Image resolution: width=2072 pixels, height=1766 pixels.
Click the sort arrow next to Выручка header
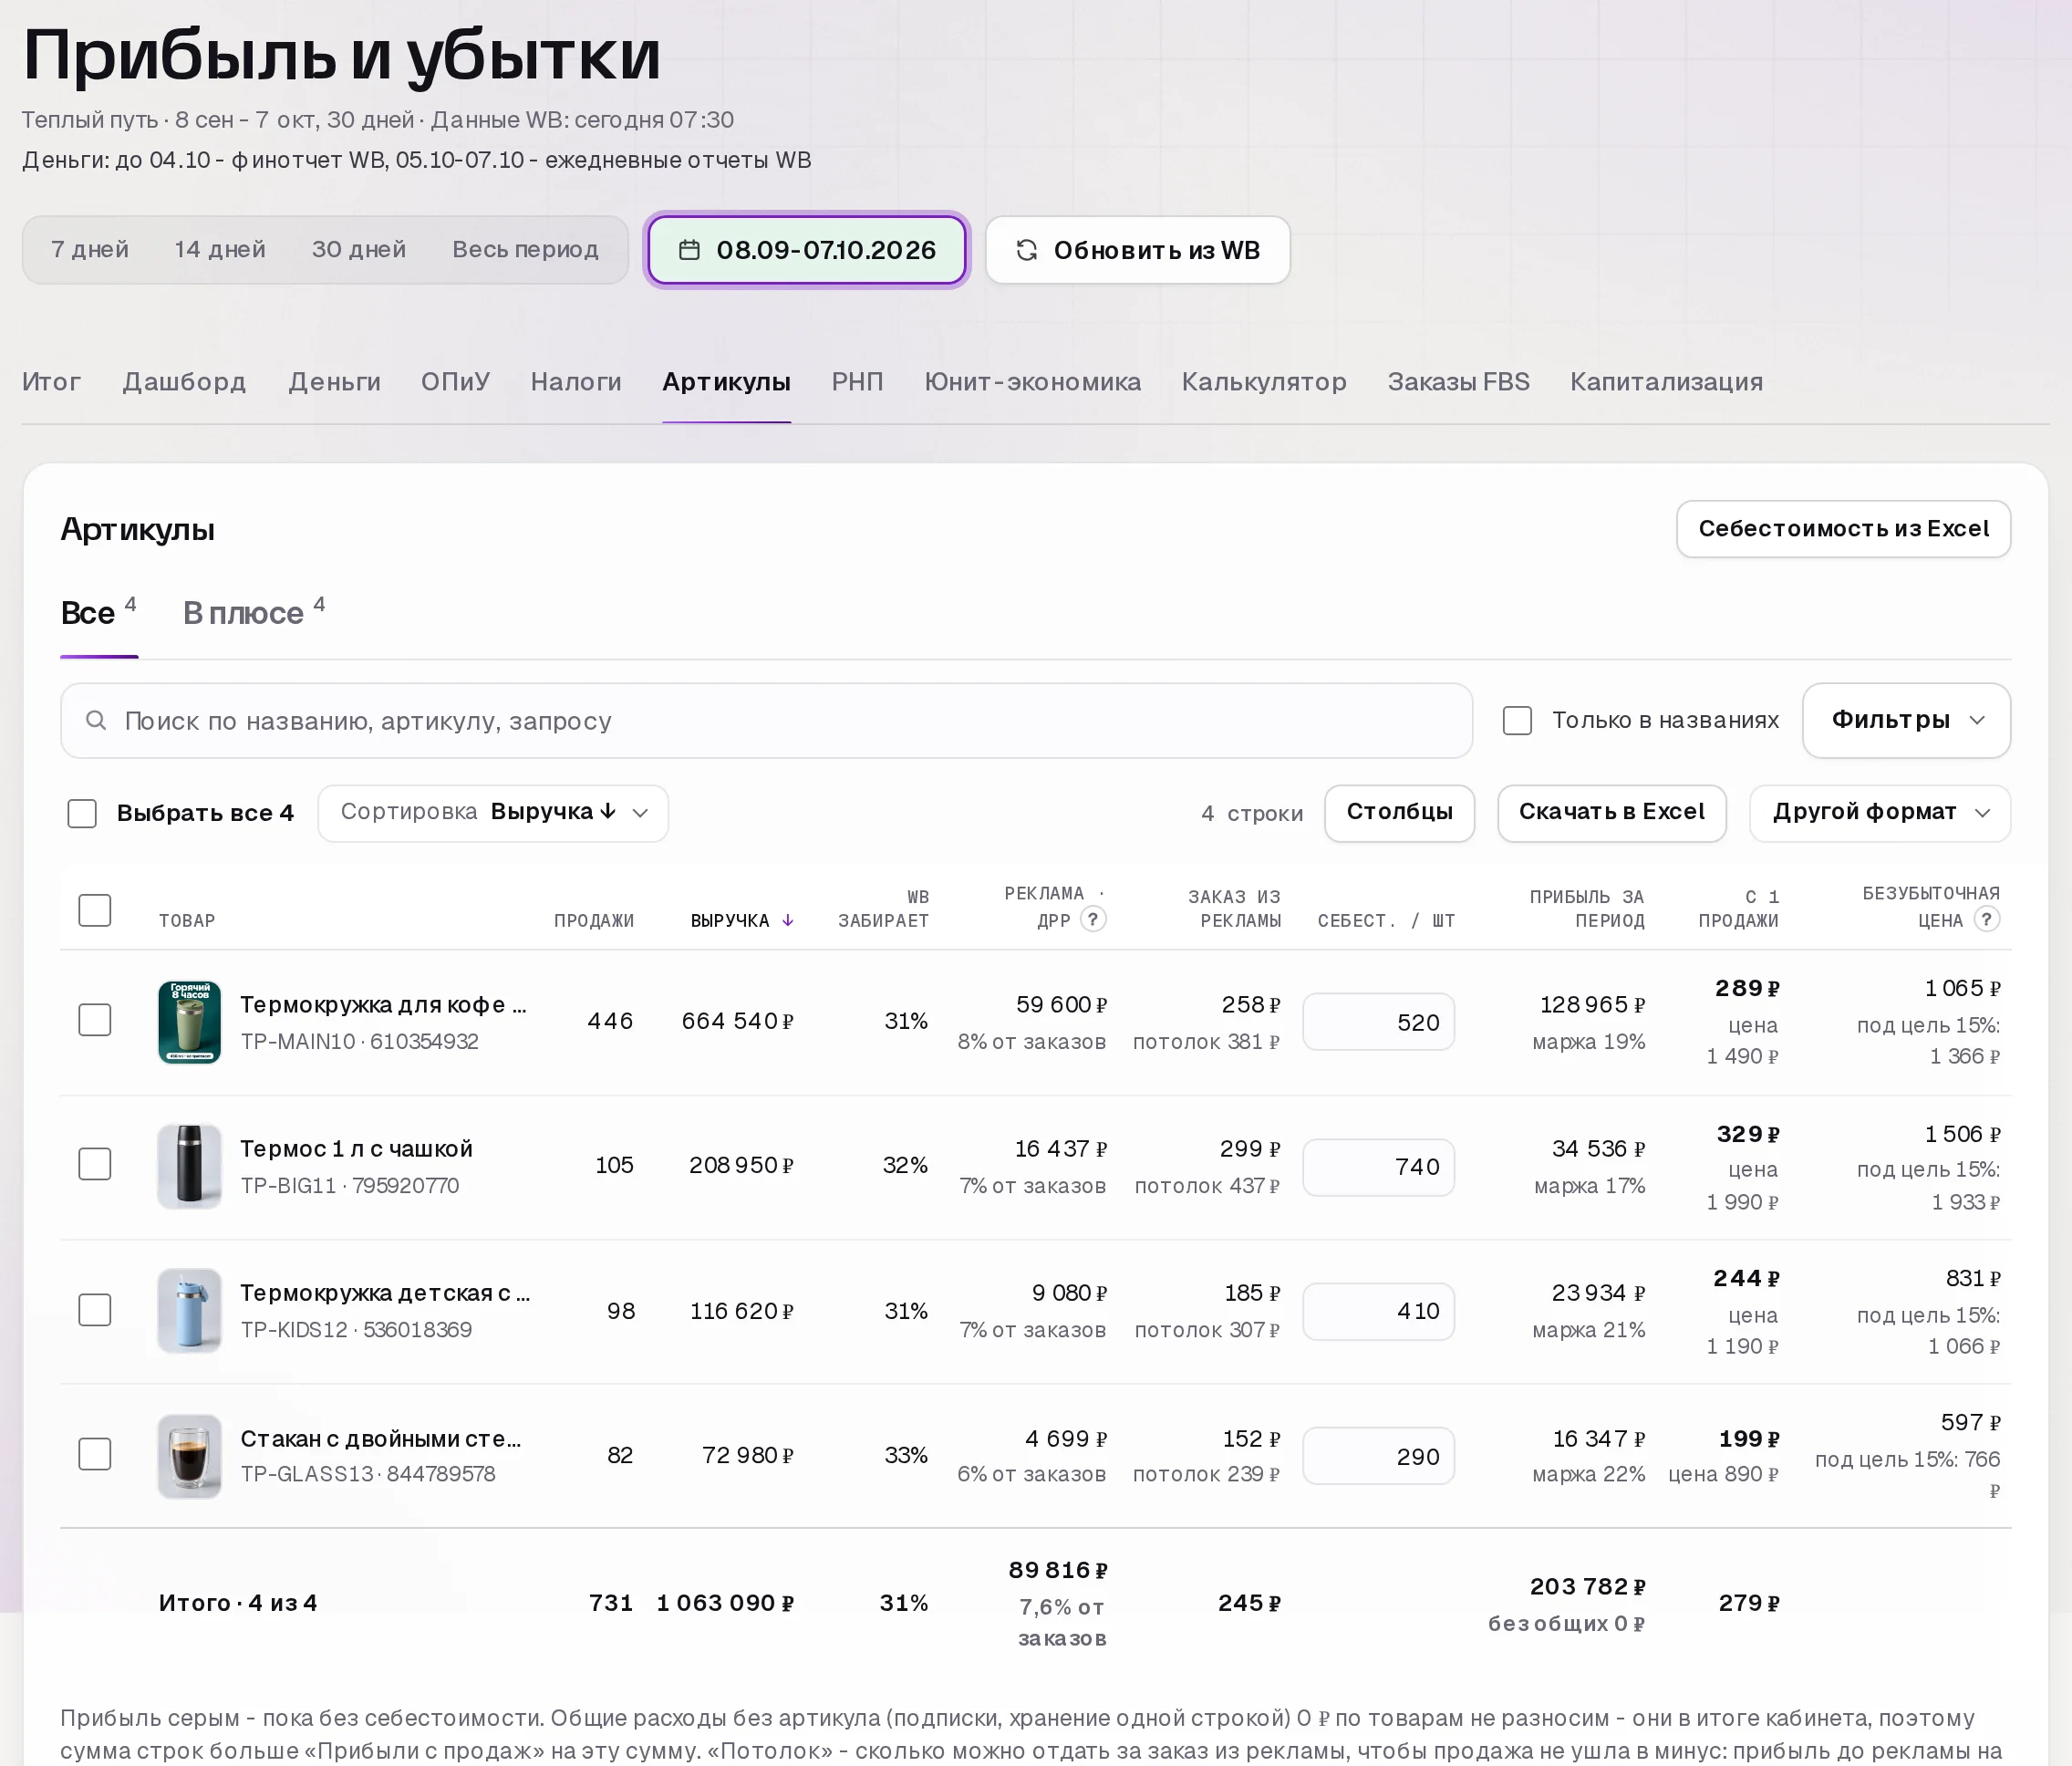[x=788, y=920]
